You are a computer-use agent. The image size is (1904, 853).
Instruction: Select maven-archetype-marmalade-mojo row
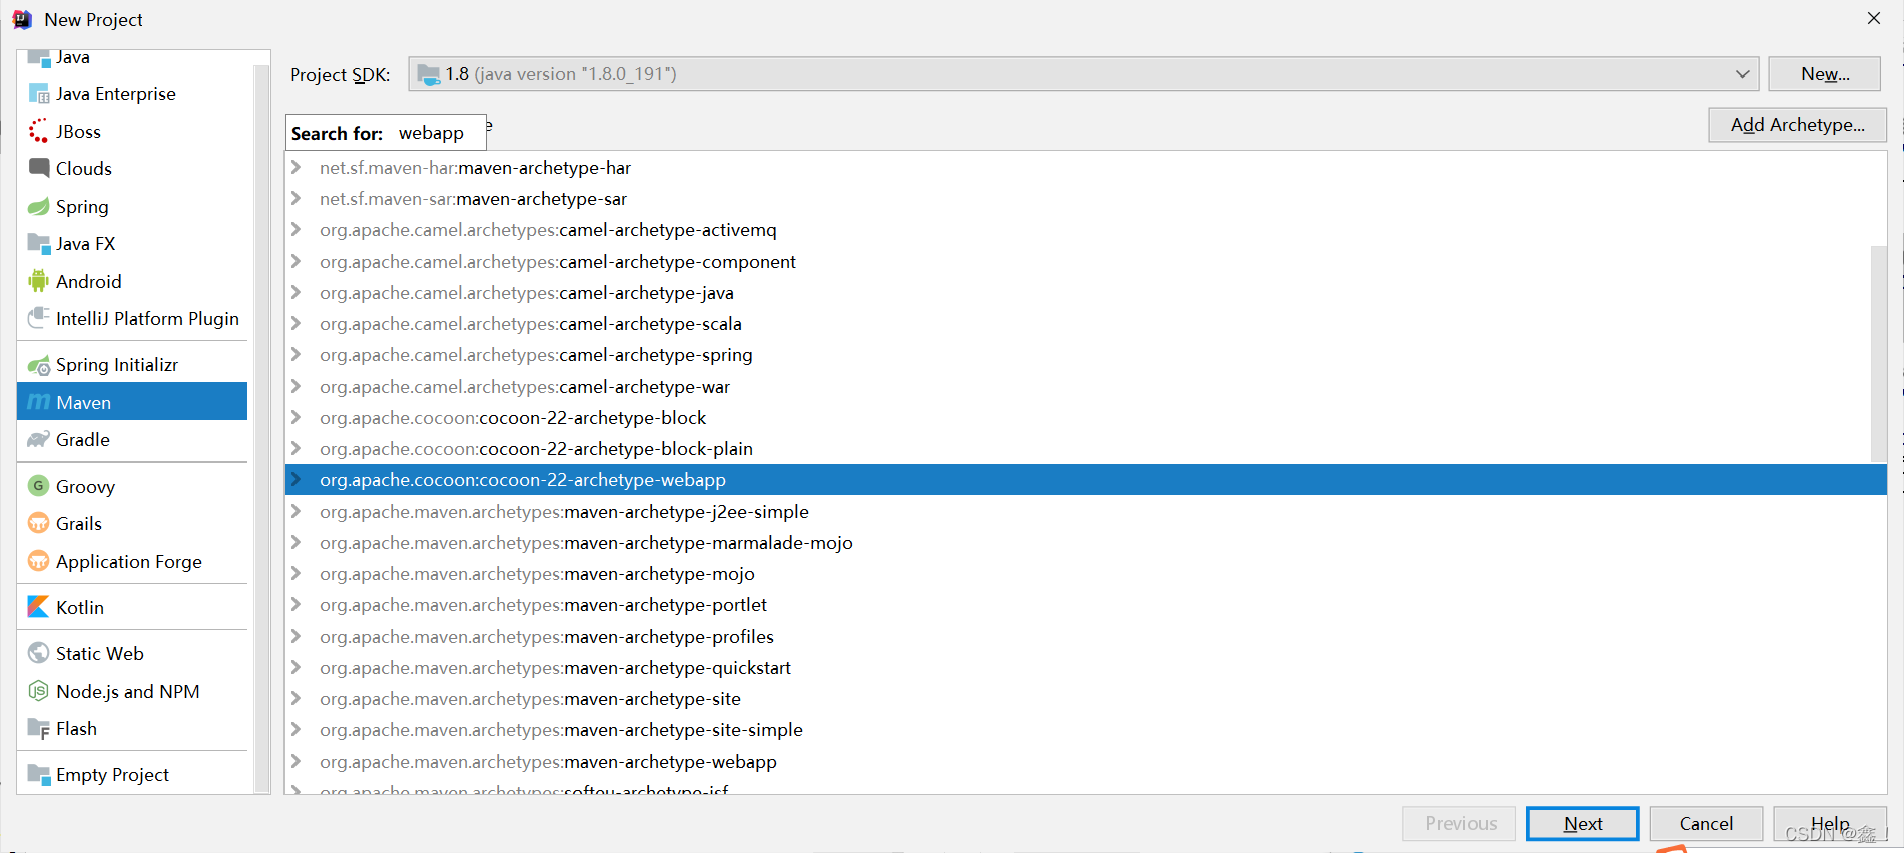[1086, 543]
